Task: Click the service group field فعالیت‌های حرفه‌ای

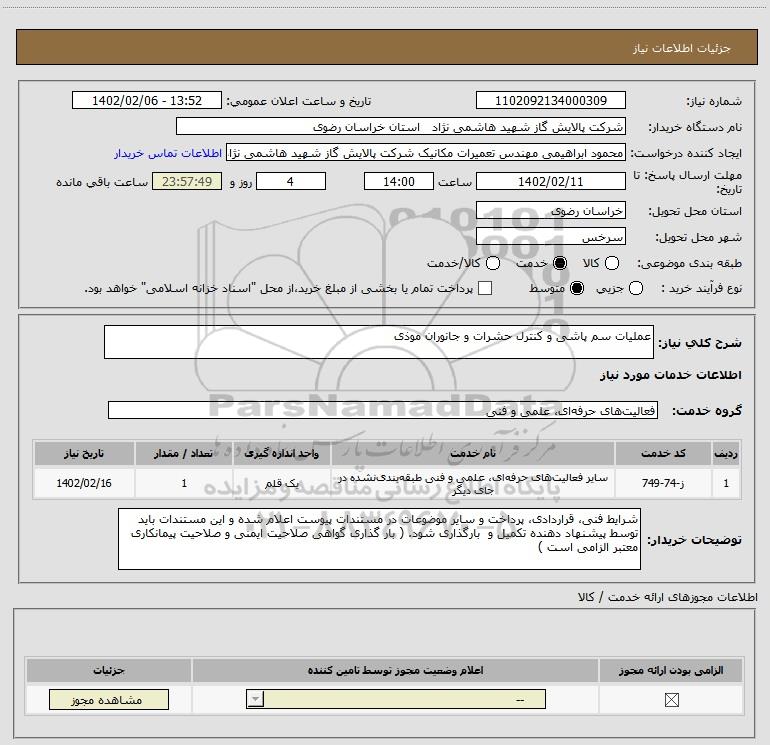Action: coord(383,411)
